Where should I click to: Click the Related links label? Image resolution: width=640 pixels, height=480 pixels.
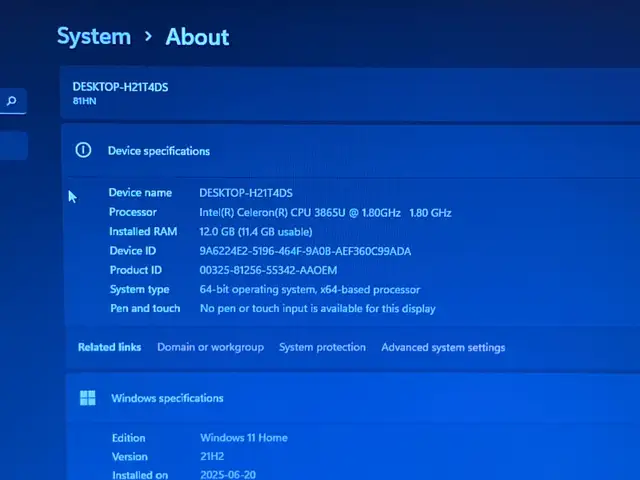tap(109, 347)
